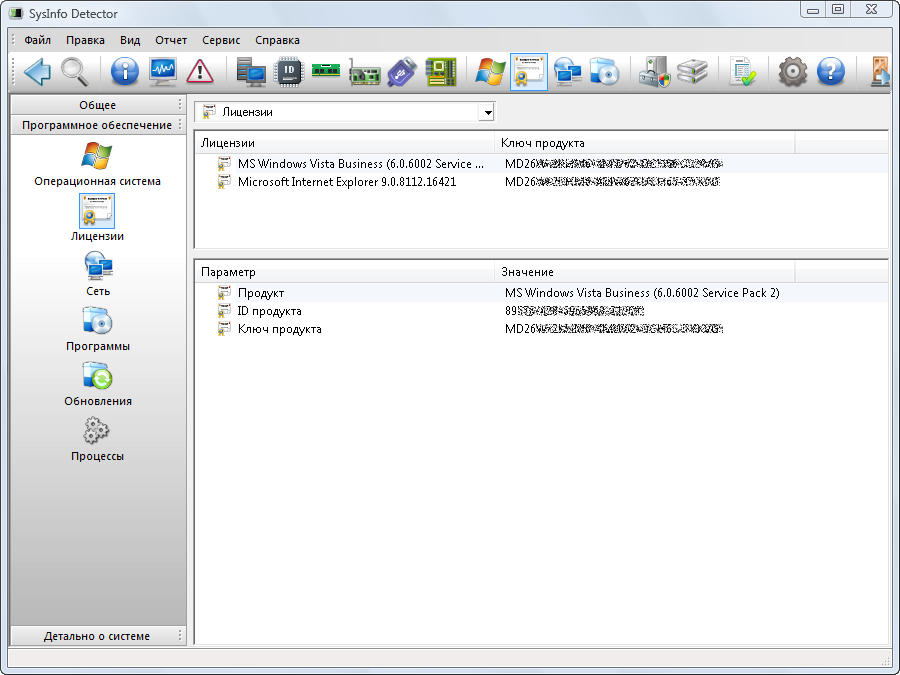The image size is (900, 675).
Task: Open the Вид menu
Action: point(130,40)
